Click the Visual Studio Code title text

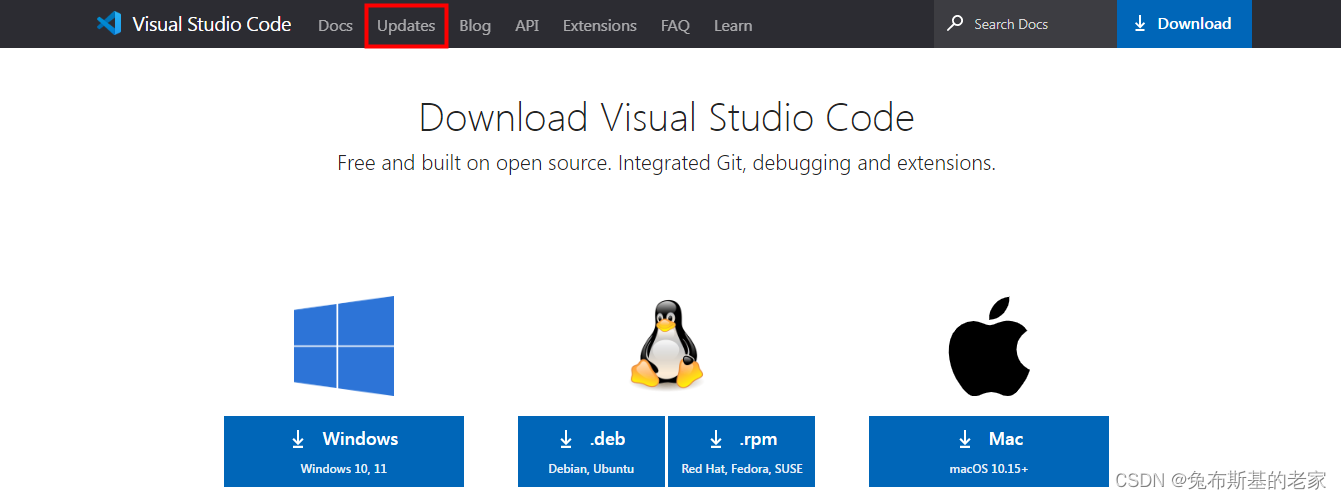212,24
